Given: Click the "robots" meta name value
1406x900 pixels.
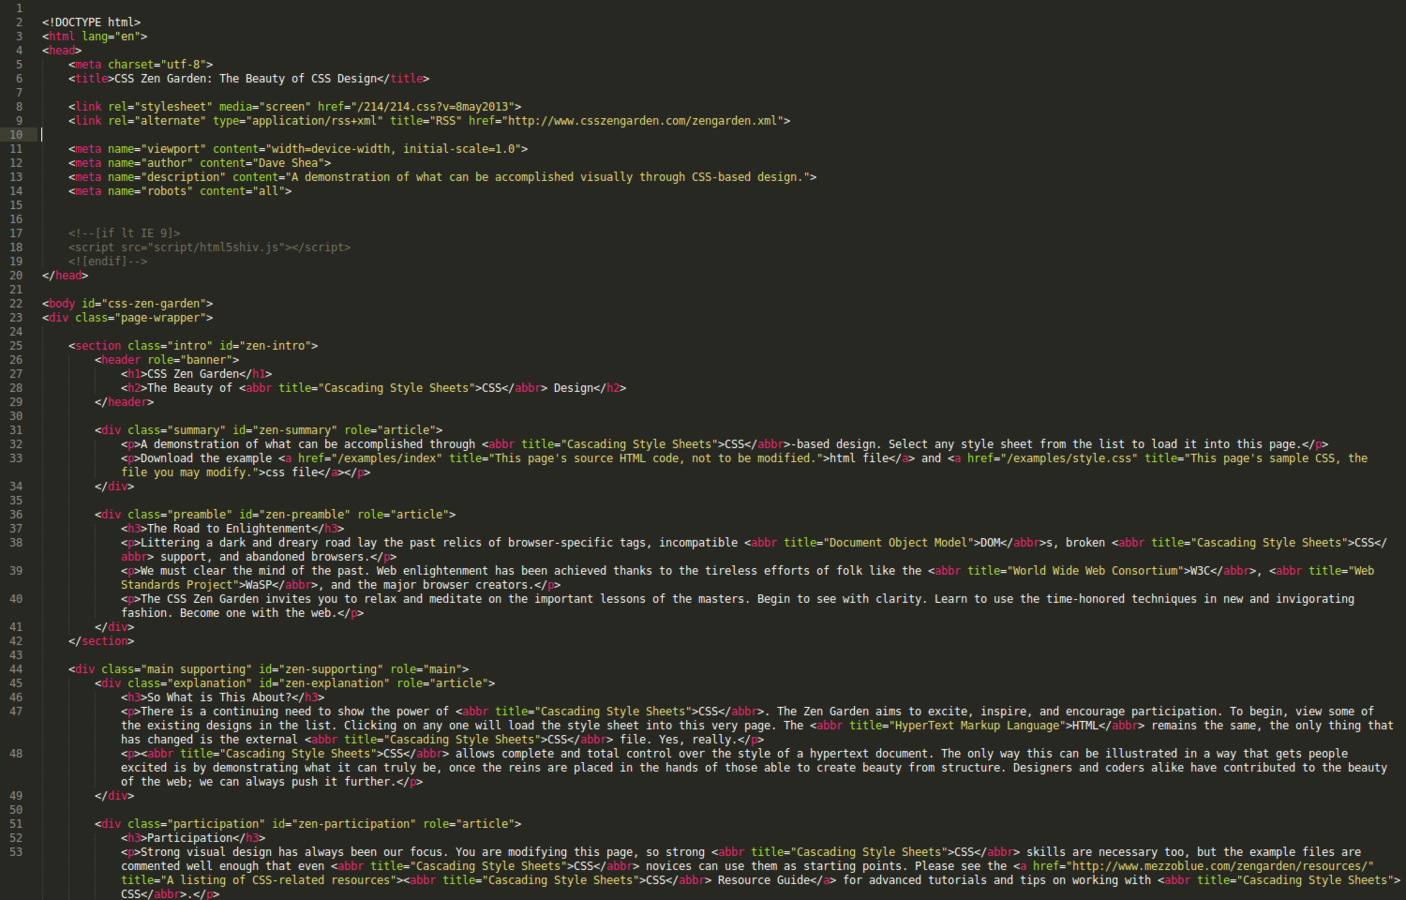Looking at the screenshot, I should pyautogui.click(x=166, y=190).
